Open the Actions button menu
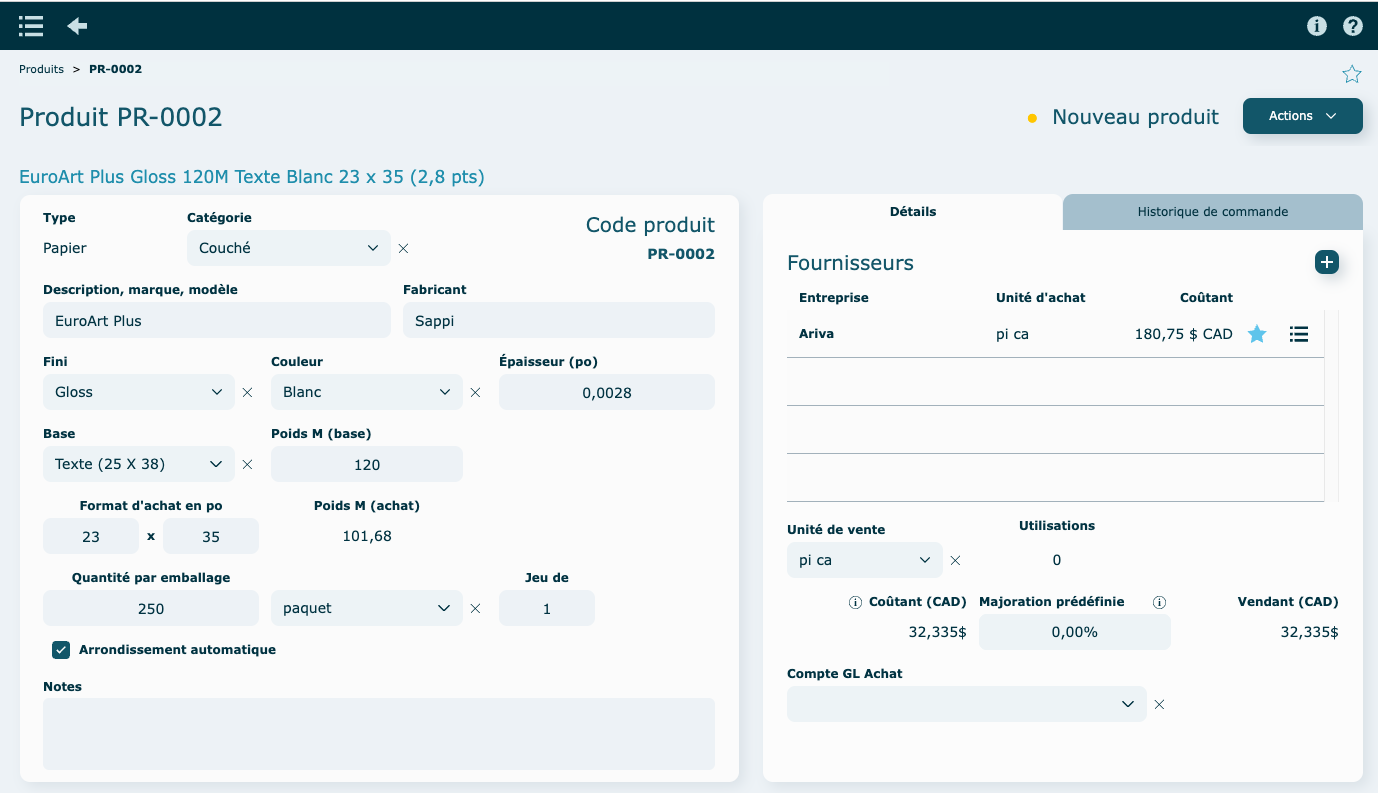 coord(1302,116)
